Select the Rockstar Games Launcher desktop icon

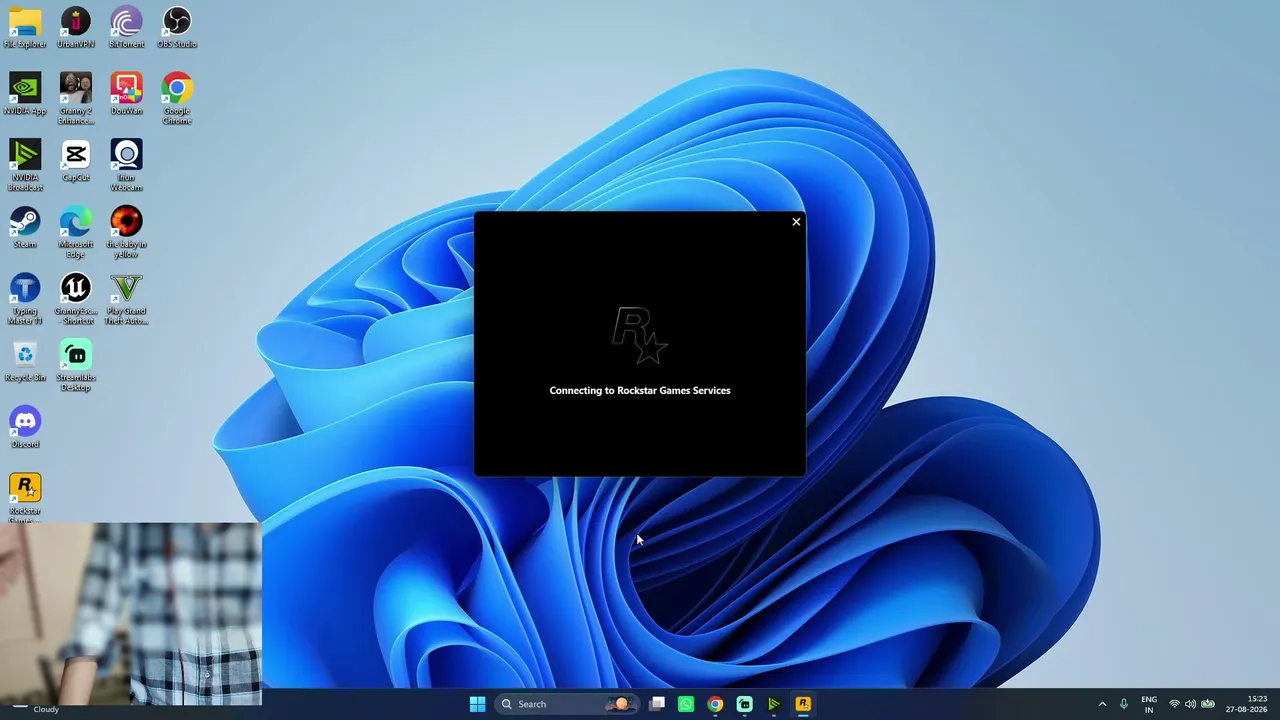coord(25,498)
